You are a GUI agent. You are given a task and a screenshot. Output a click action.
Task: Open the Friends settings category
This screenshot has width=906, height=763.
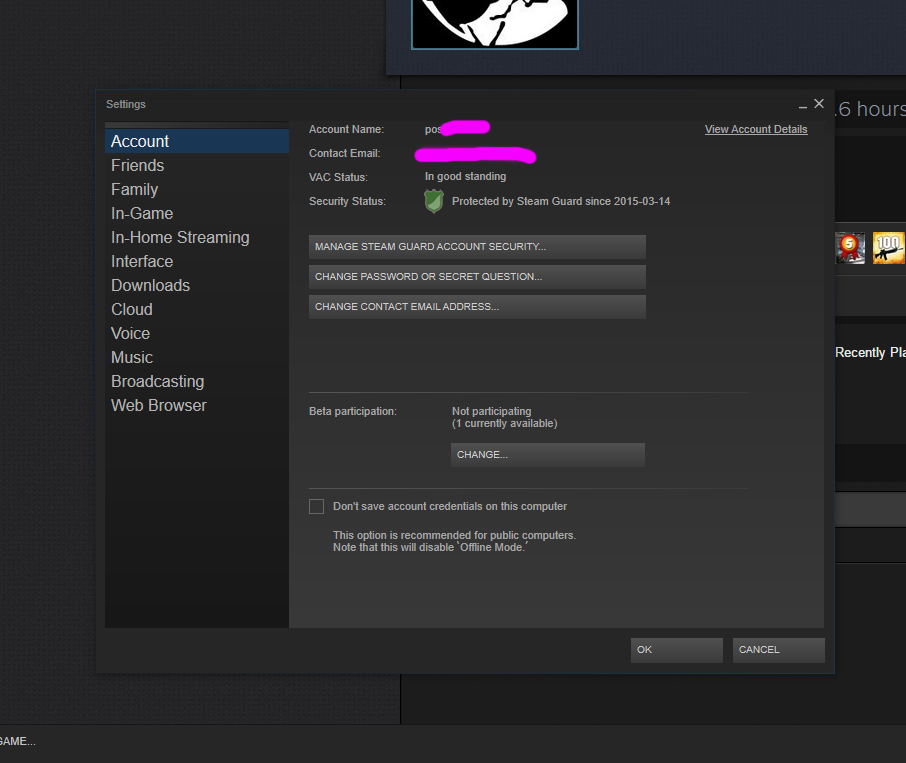[x=197, y=165]
